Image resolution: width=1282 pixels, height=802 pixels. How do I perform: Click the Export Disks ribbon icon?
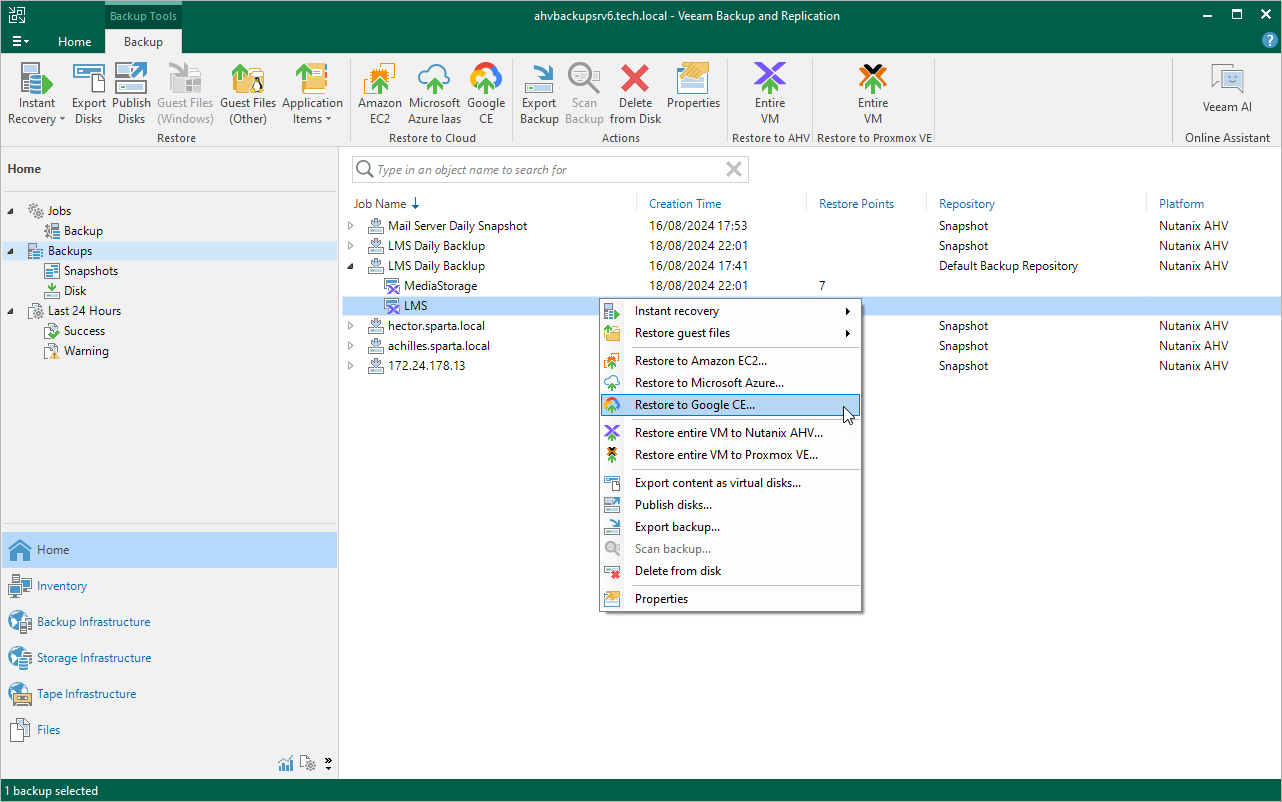pos(88,95)
